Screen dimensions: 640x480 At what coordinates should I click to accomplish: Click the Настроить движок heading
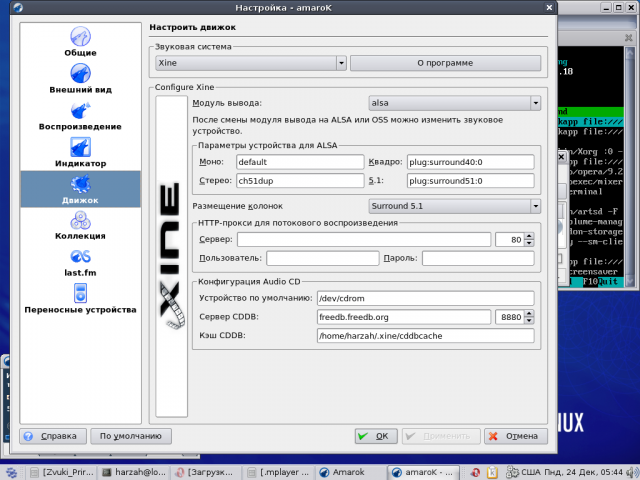192,27
